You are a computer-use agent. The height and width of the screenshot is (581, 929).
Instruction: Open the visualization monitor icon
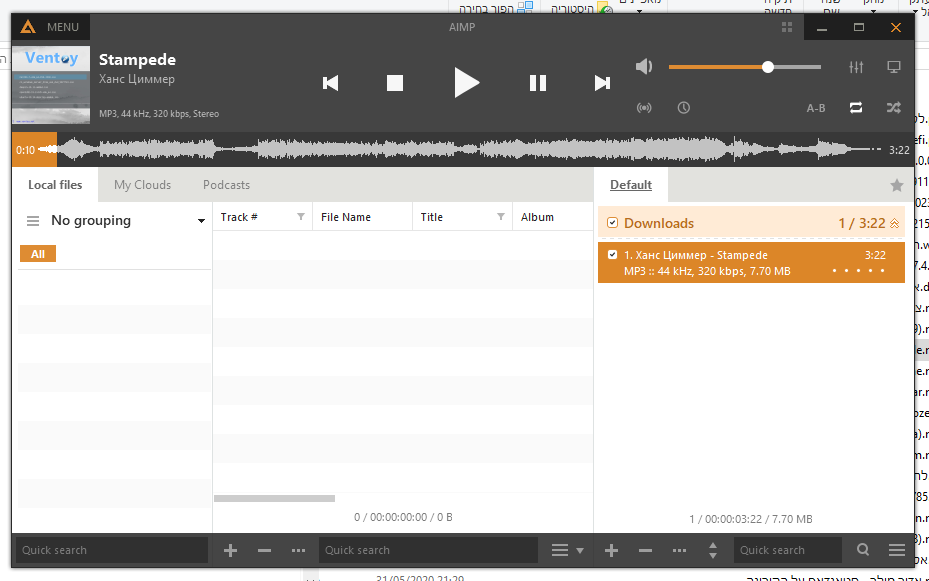pyautogui.click(x=893, y=67)
